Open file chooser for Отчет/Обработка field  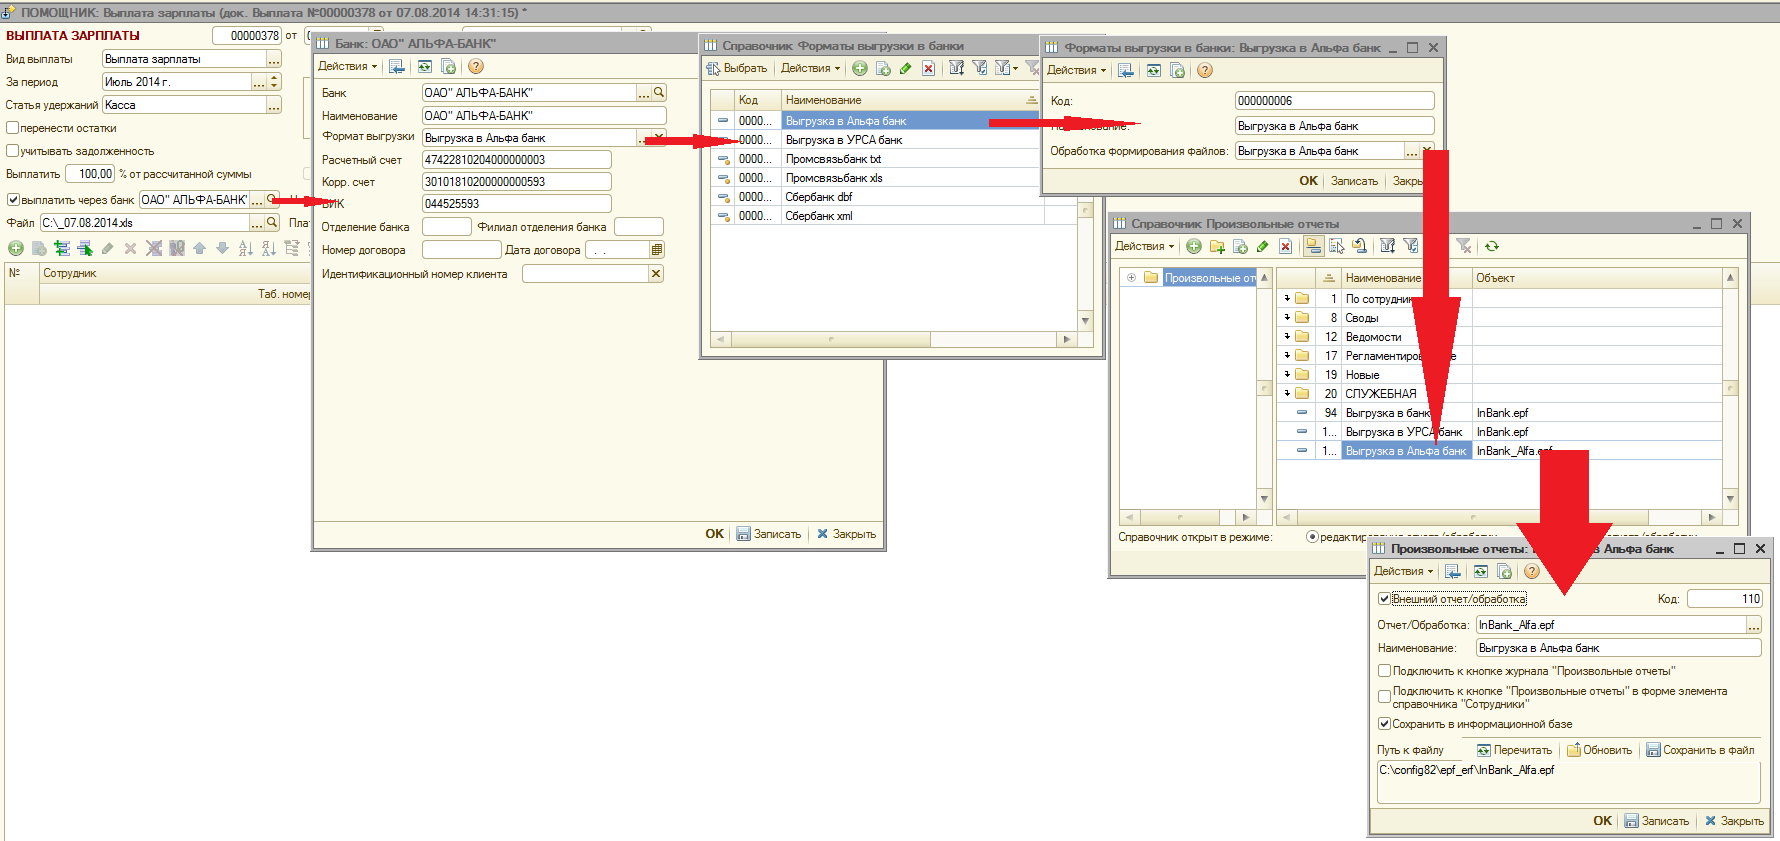pos(1754,625)
